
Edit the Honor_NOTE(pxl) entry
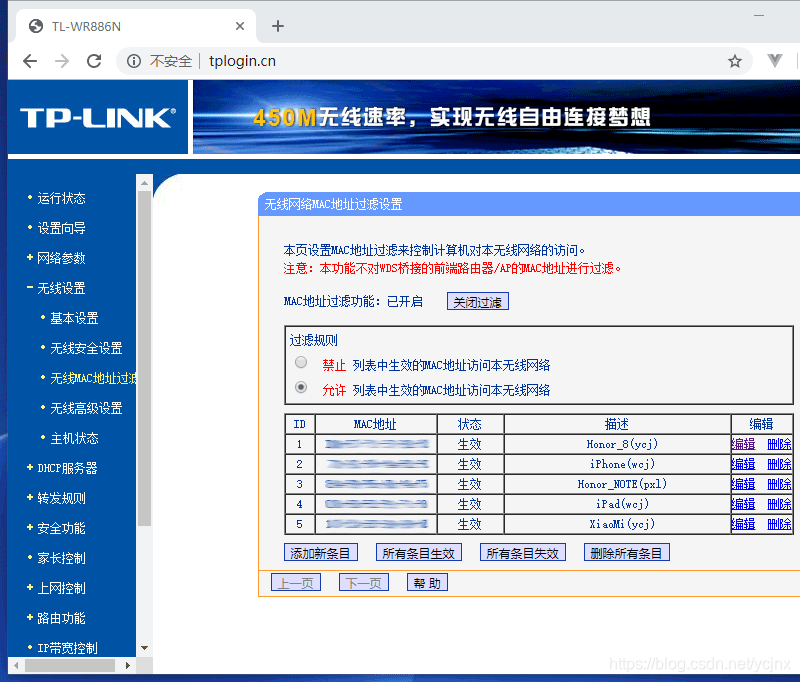743,484
